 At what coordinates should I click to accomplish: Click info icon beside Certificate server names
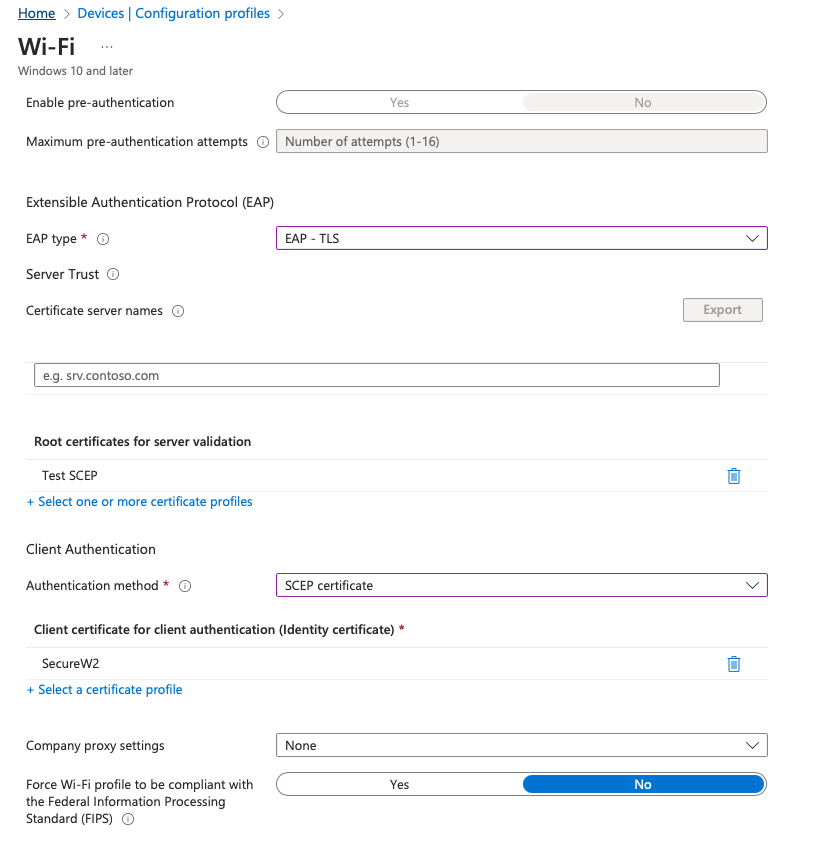pos(178,311)
